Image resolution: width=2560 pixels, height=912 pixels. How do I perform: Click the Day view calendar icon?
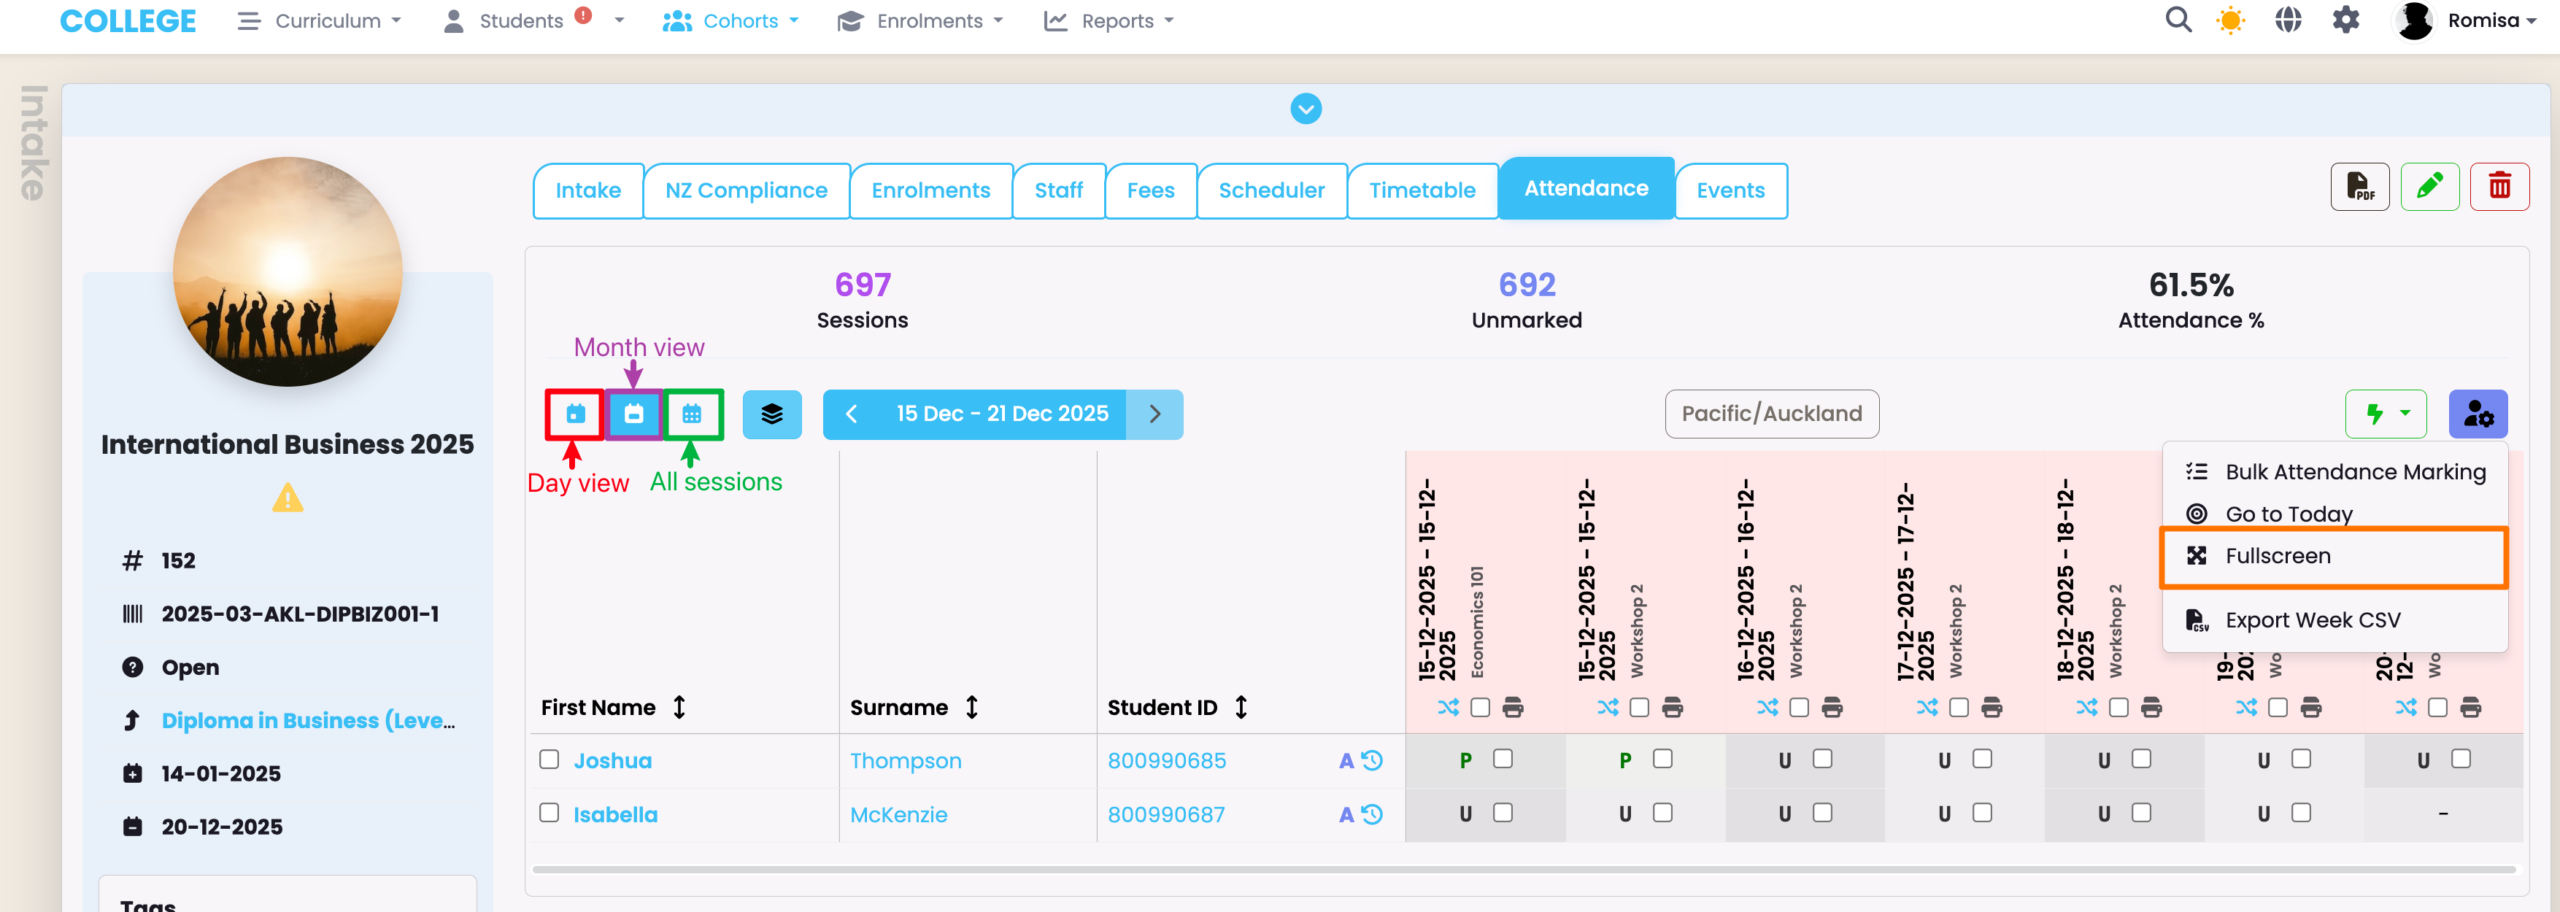[x=575, y=414]
